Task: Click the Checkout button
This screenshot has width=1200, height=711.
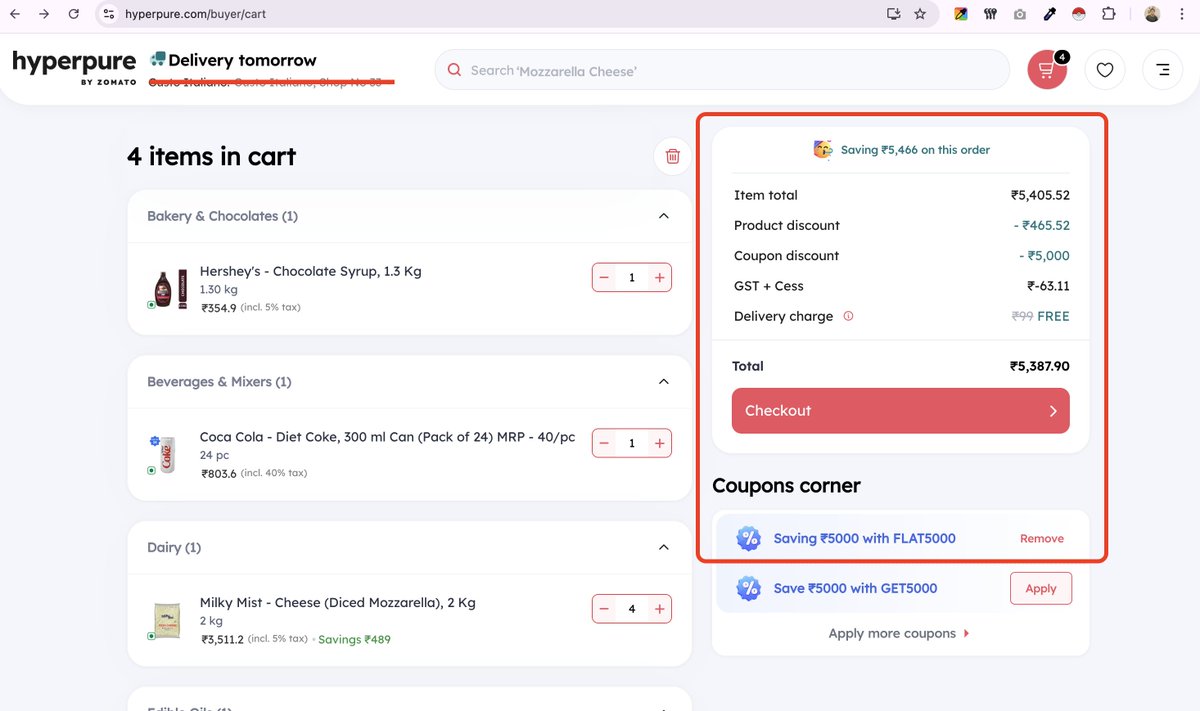Action: (x=901, y=411)
